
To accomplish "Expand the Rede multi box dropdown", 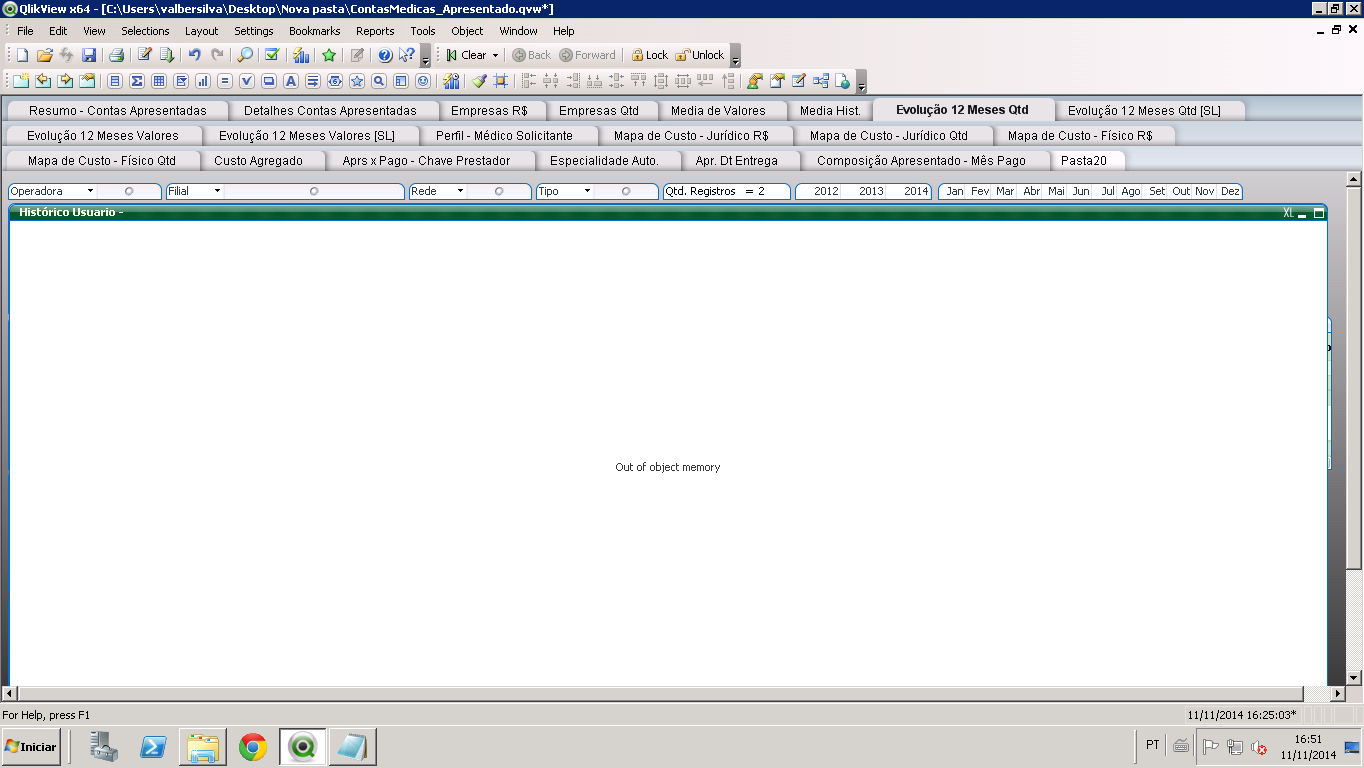I will click(460, 191).
